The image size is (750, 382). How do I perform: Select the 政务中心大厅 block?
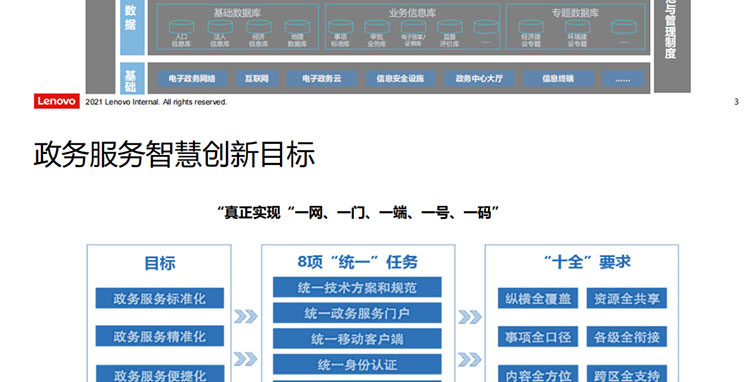click(479, 78)
